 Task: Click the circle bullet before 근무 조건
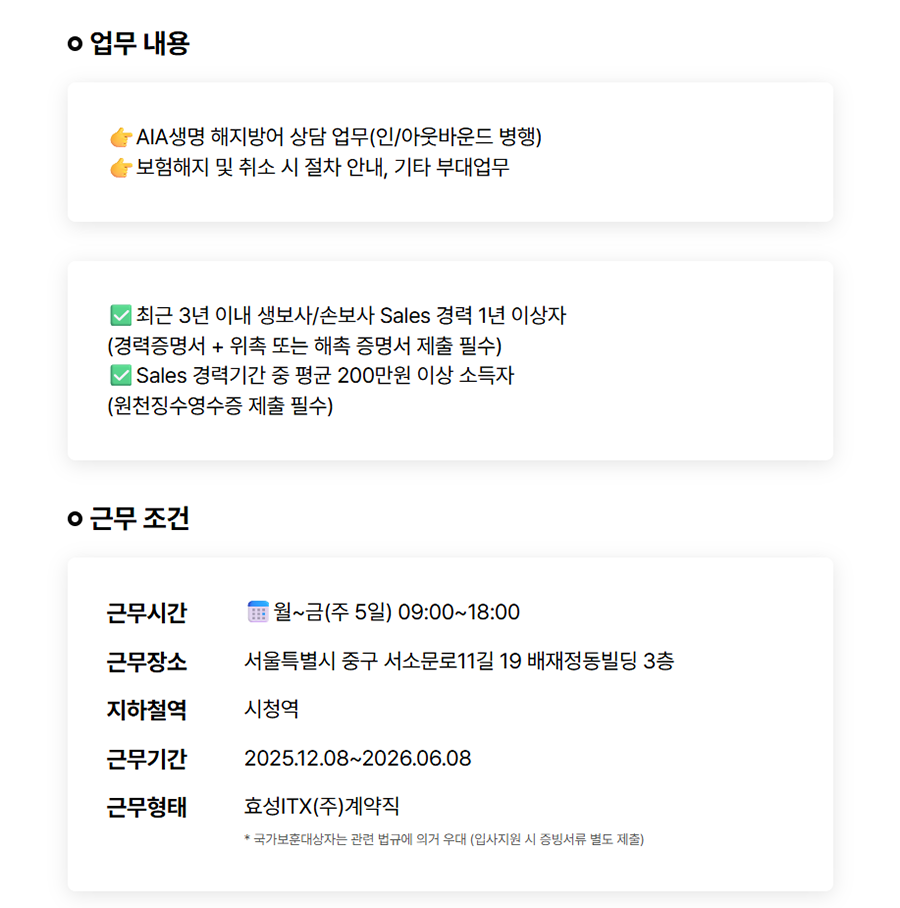(x=73, y=519)
